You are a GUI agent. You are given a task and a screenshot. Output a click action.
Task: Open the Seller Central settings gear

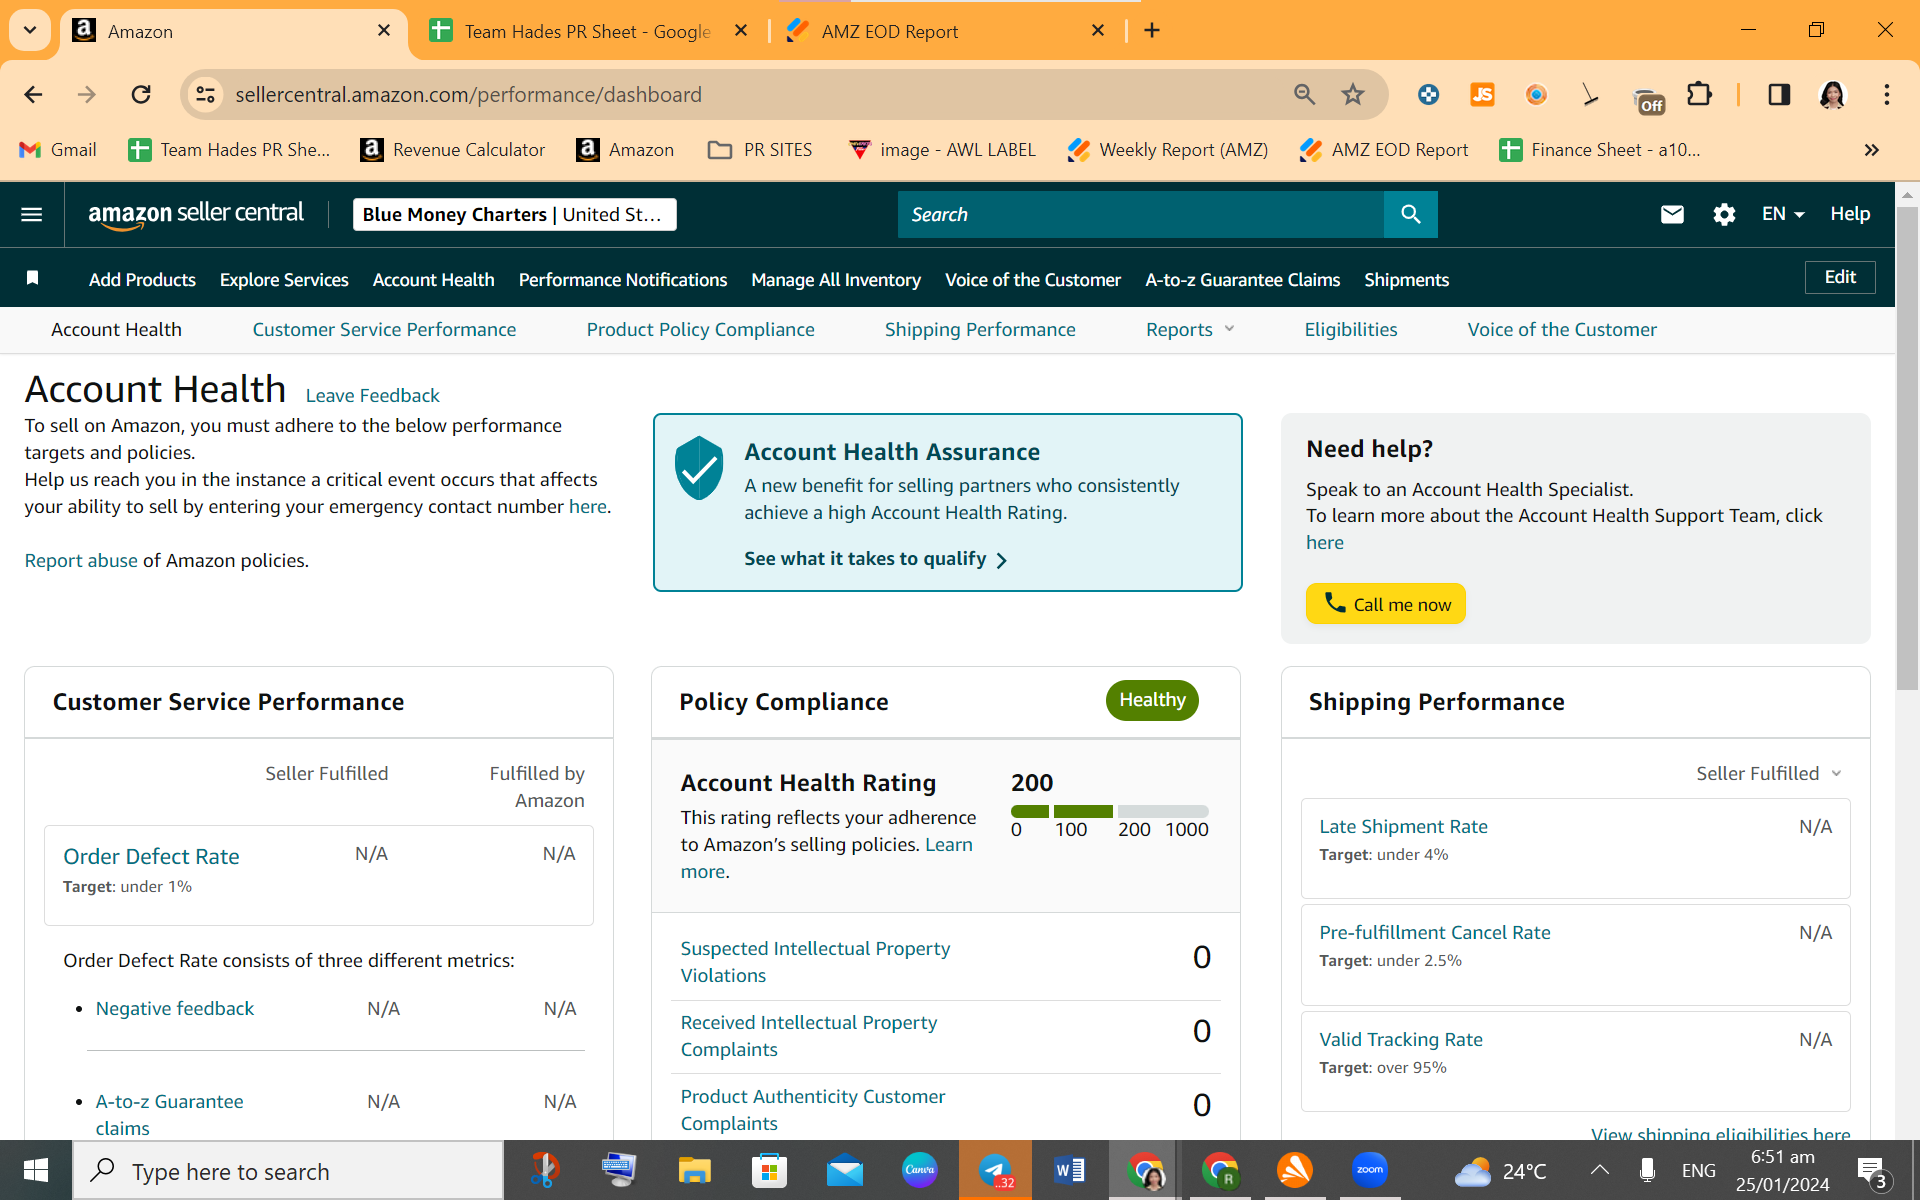[x=1724, y=214]
